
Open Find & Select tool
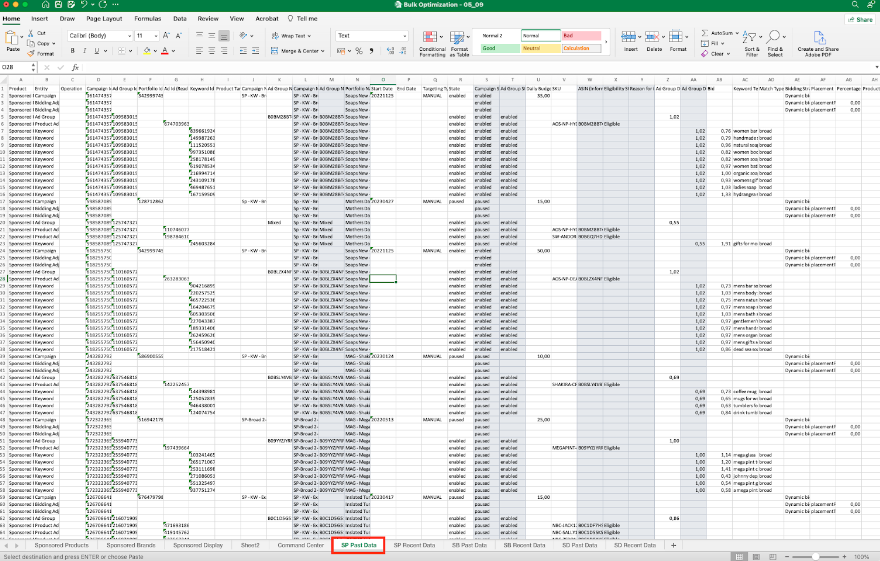point(775,44)
